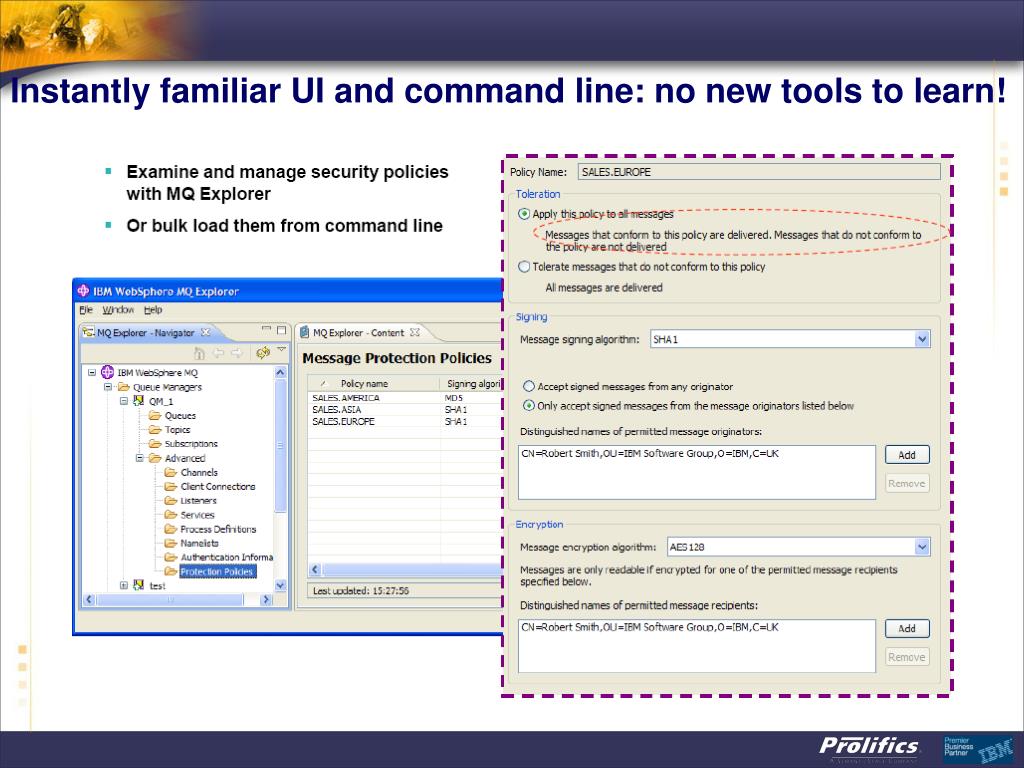Click Remove button for permitted message originators
Image resolution: width=1024 pixels, height=768 pixels.
tap(907, 483)
